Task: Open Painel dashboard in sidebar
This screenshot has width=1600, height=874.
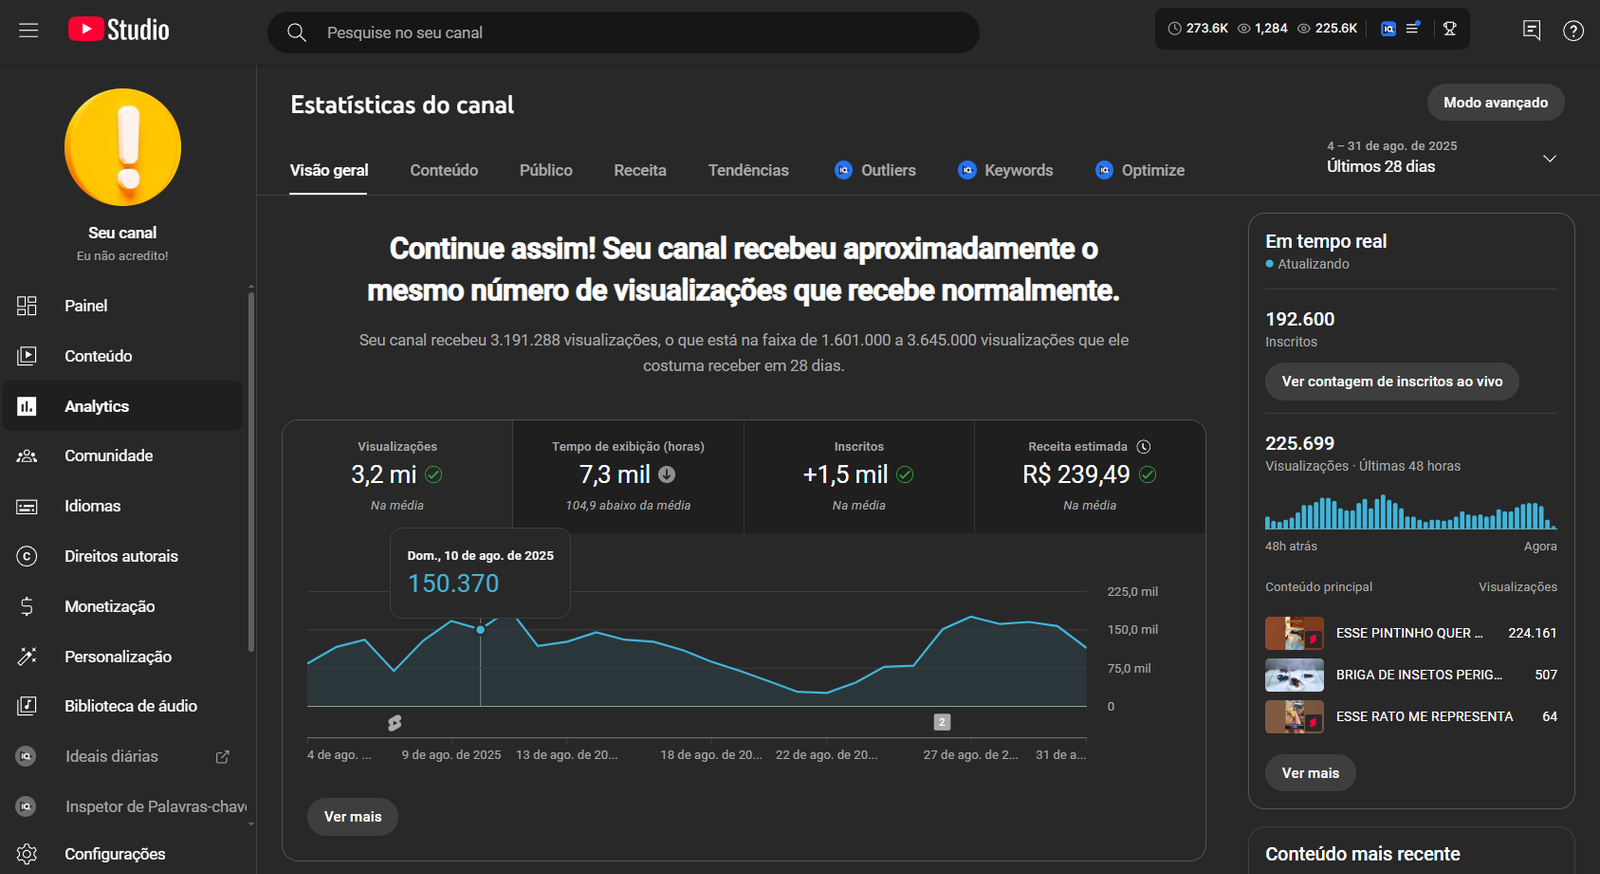Action: point(122,306)
